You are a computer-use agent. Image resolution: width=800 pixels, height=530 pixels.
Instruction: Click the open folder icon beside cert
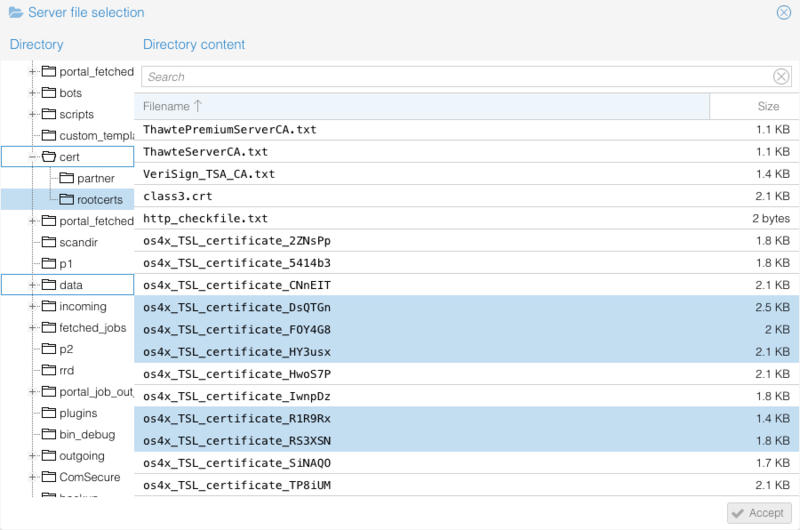point(48,157)
